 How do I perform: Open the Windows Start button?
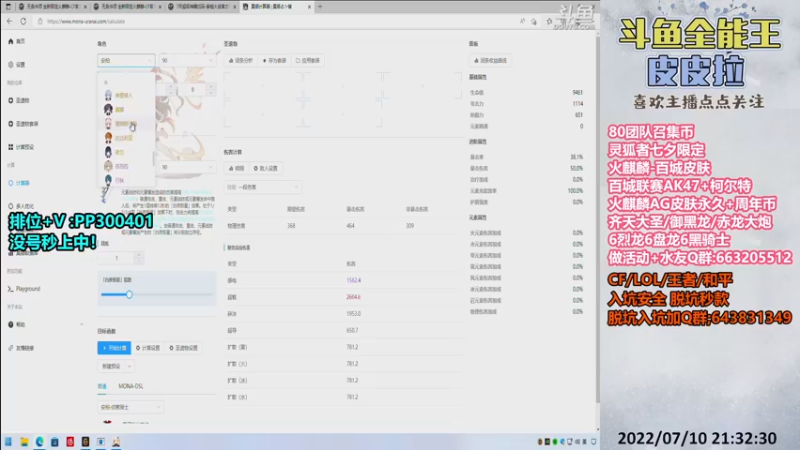pos(8,442)
